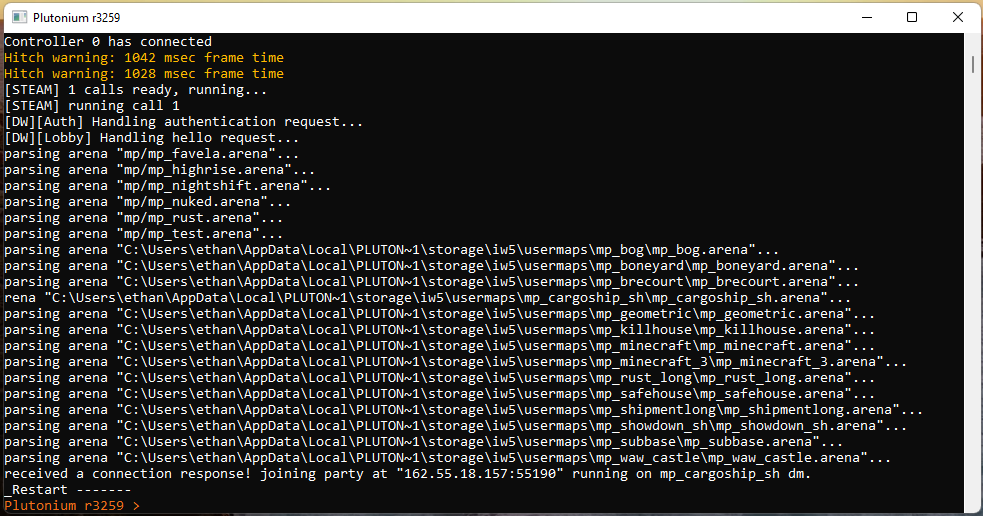Click the mp_geometric.arena path line
Image resolution: width=983 pixels, height=516 pixels.
pyautogui.click(x=439, y=313)
